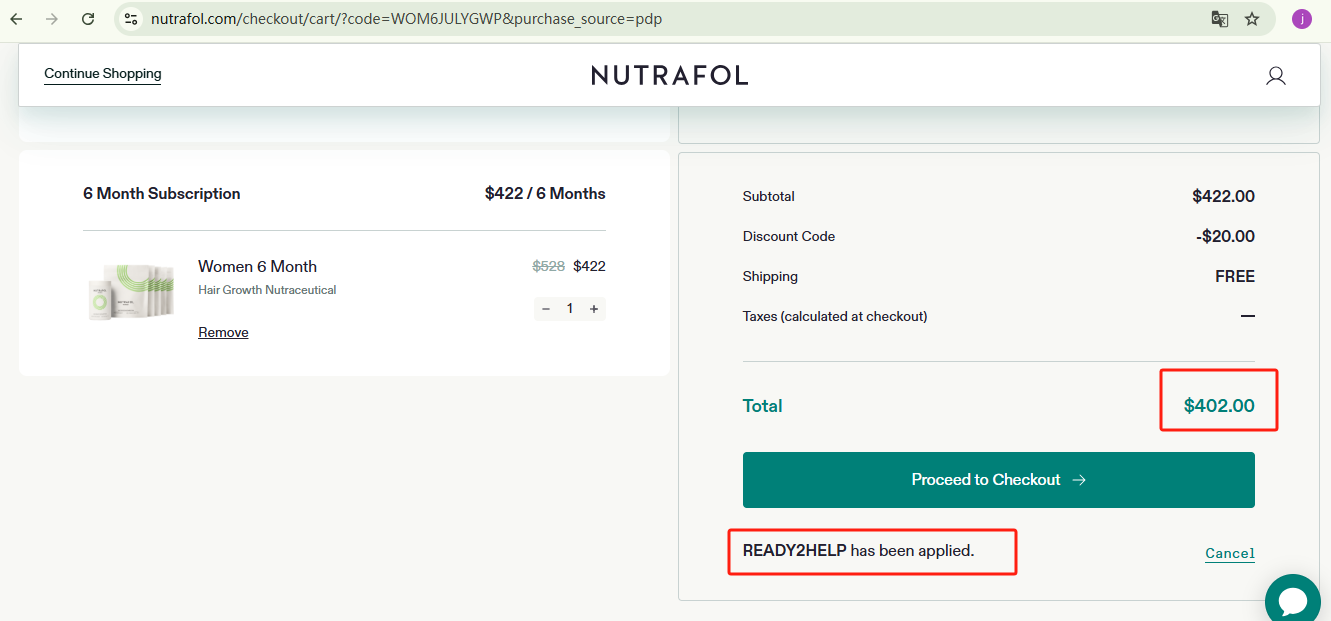Click the Subtotal $422.00 value
The image size is (1331, 621).
[x=1223, y=196]
